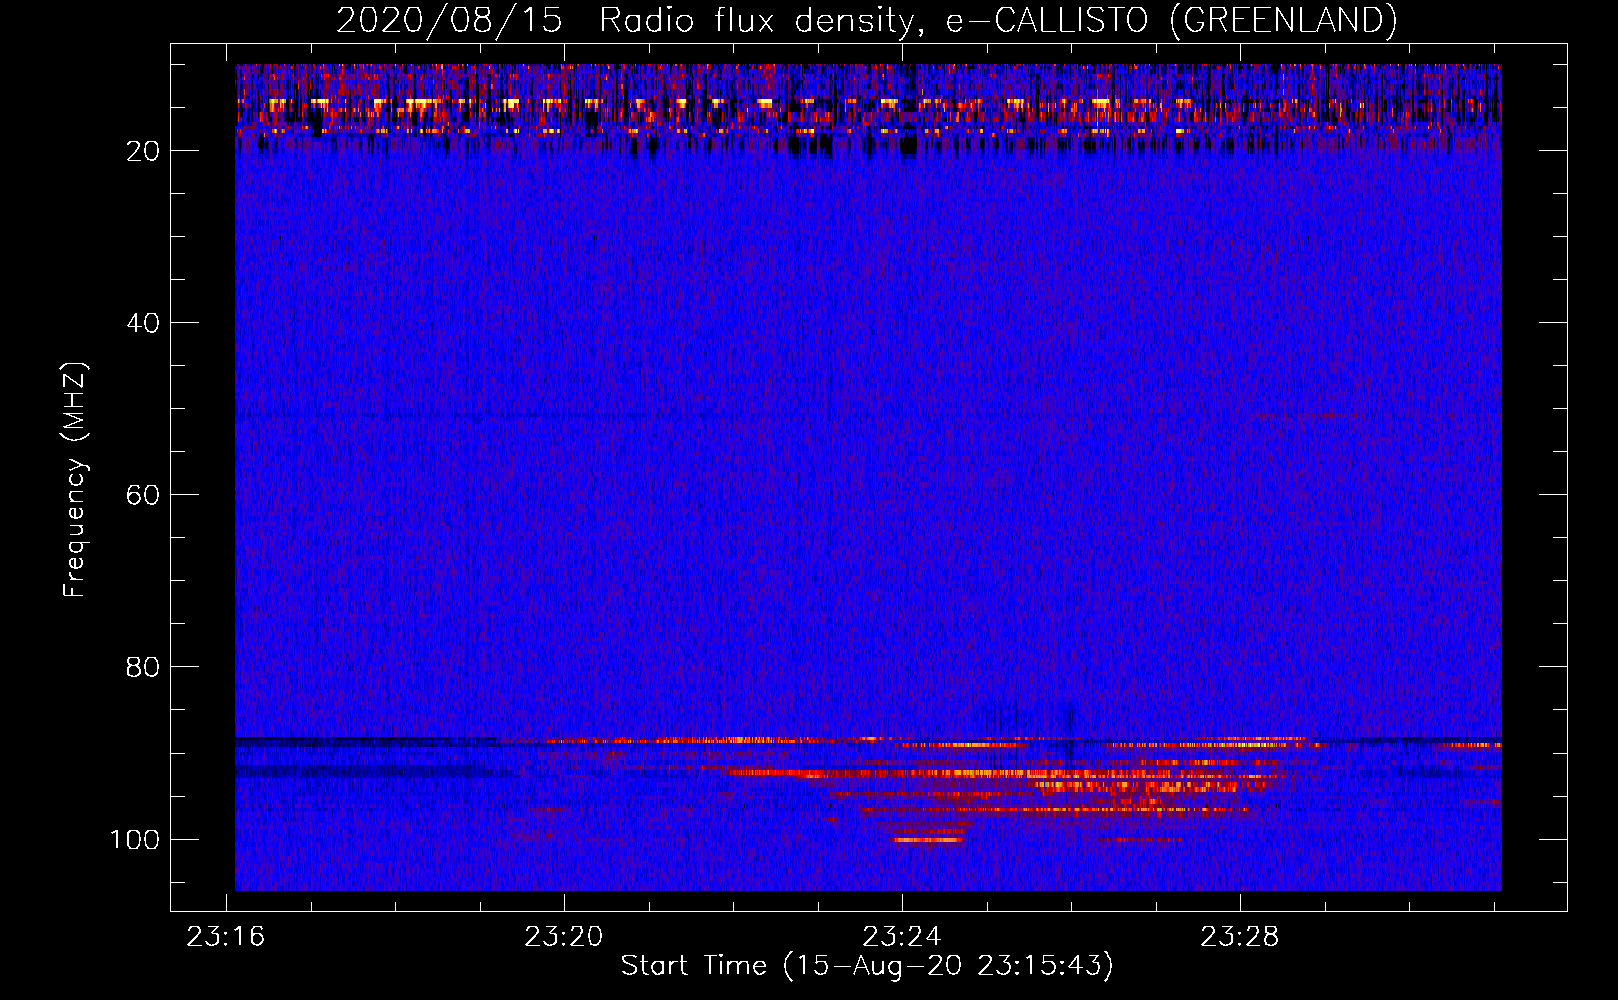Click the '80' frequency tick label
This screenshot has height=1000, width=1618.
pyautogui.click(x=144, y=667)
